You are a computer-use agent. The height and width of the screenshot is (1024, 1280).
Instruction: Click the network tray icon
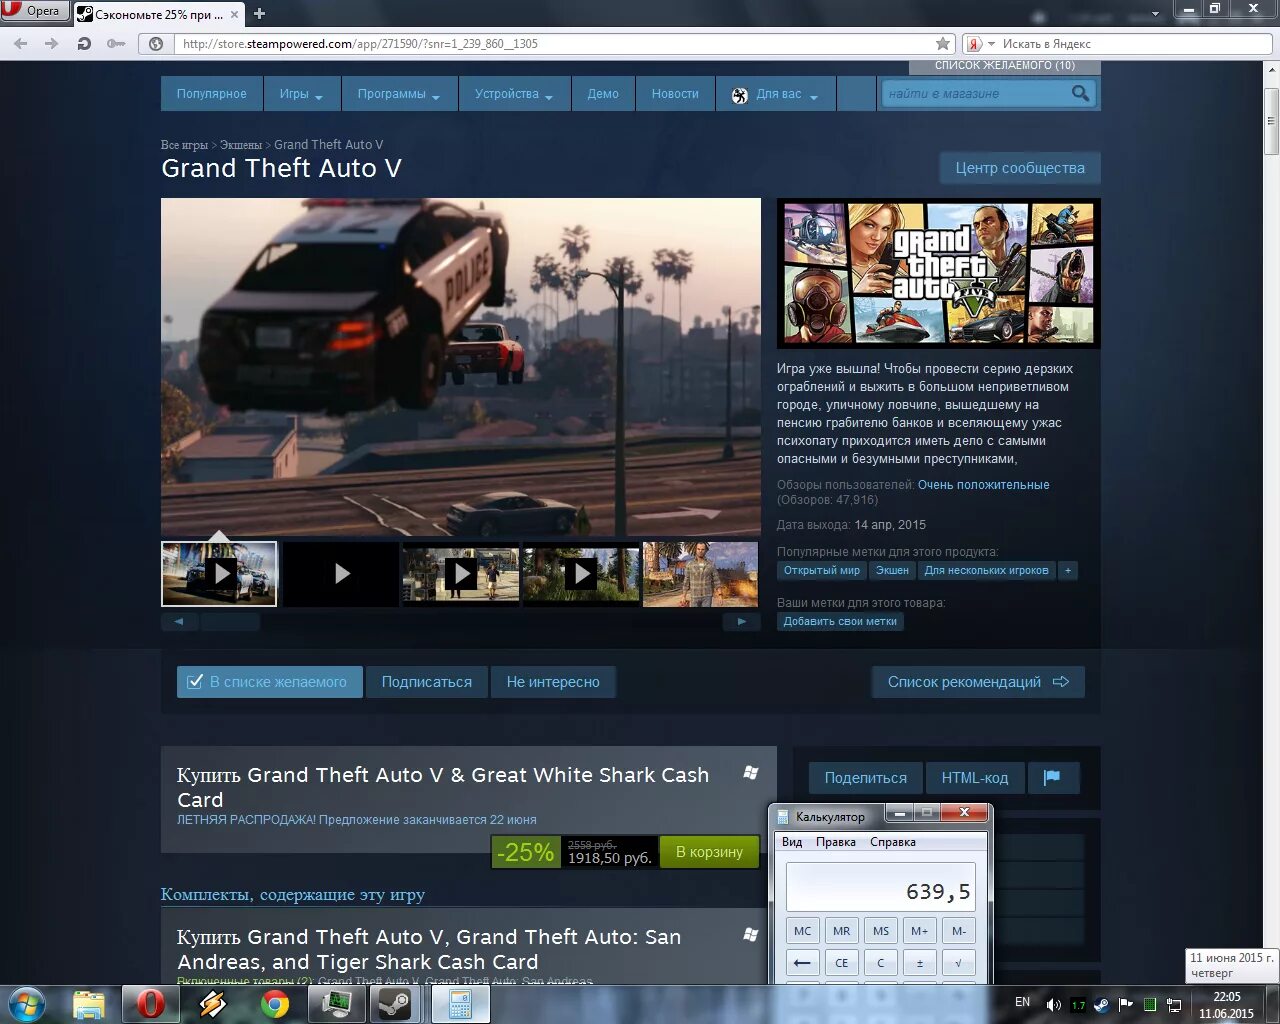[x=1175, y=1004]
